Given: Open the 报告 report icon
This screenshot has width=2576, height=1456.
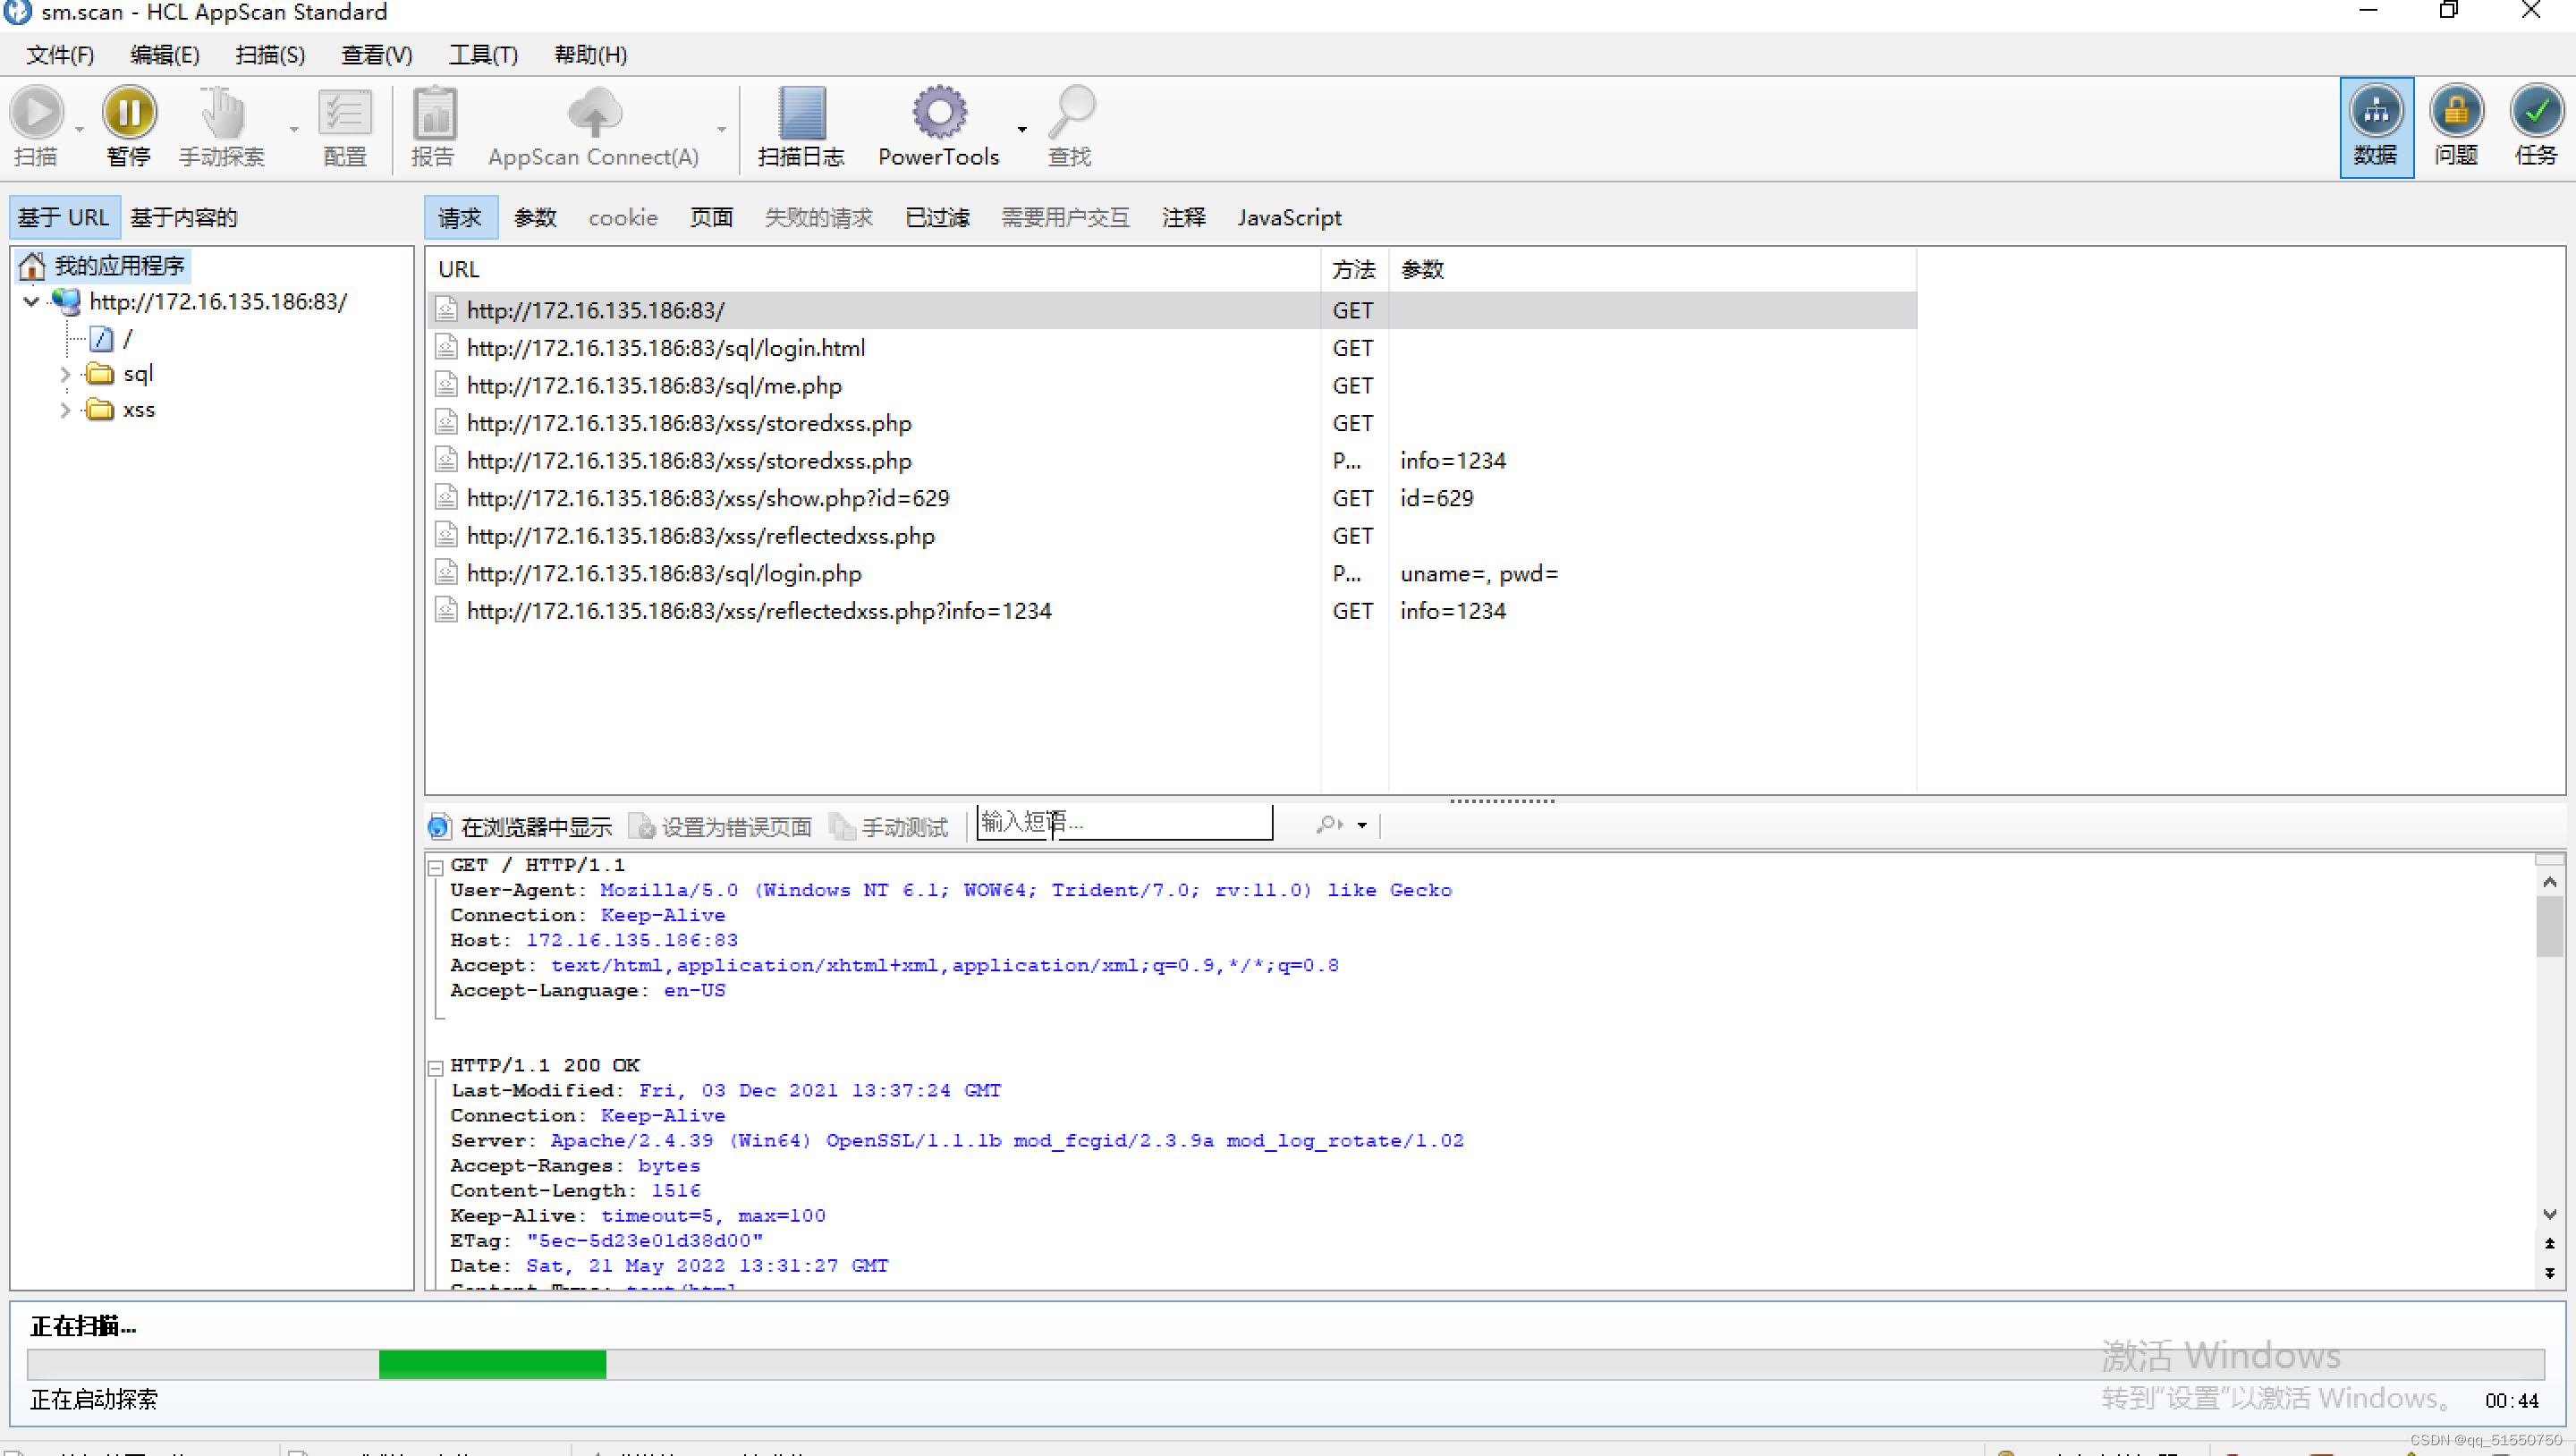Looking at the screenshot, I should [x=433, y=112].
